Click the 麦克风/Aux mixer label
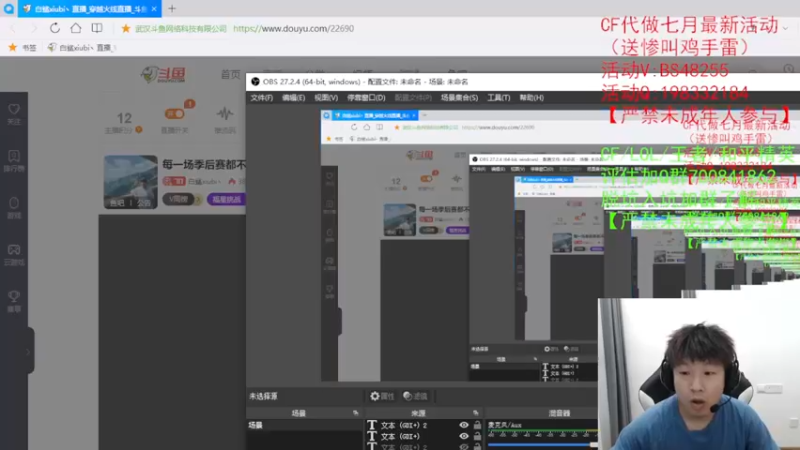This screenshot has height=450, width=800. click(505, 424)
